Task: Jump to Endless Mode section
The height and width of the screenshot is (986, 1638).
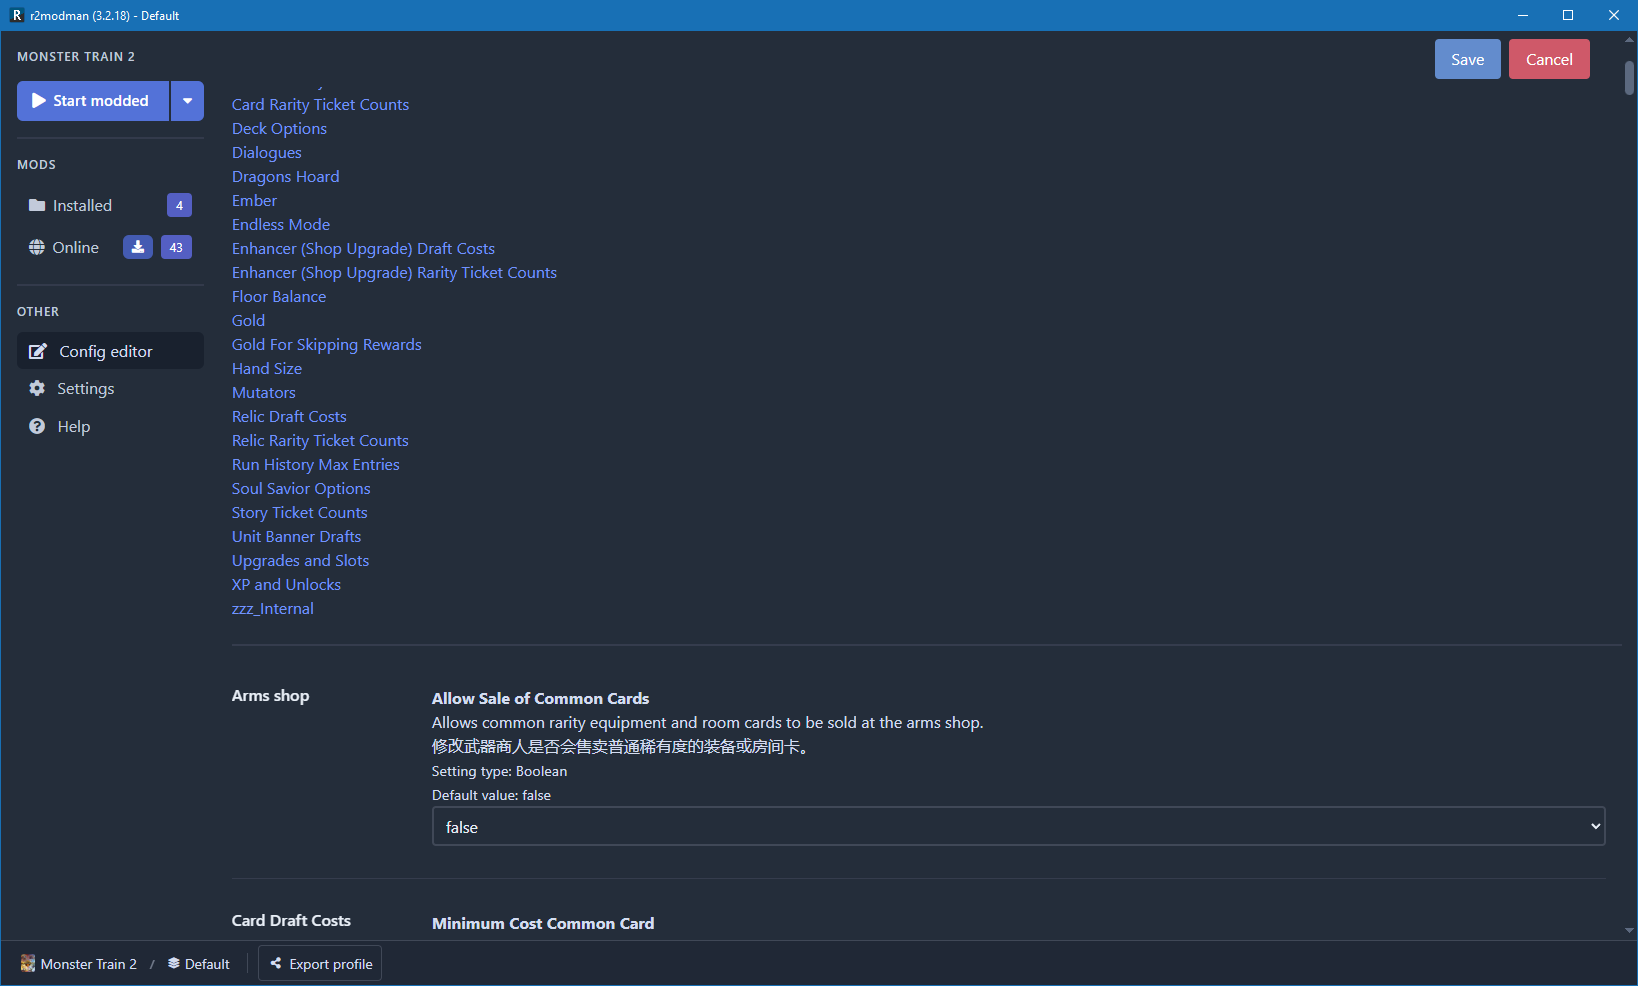Action: 281,224
